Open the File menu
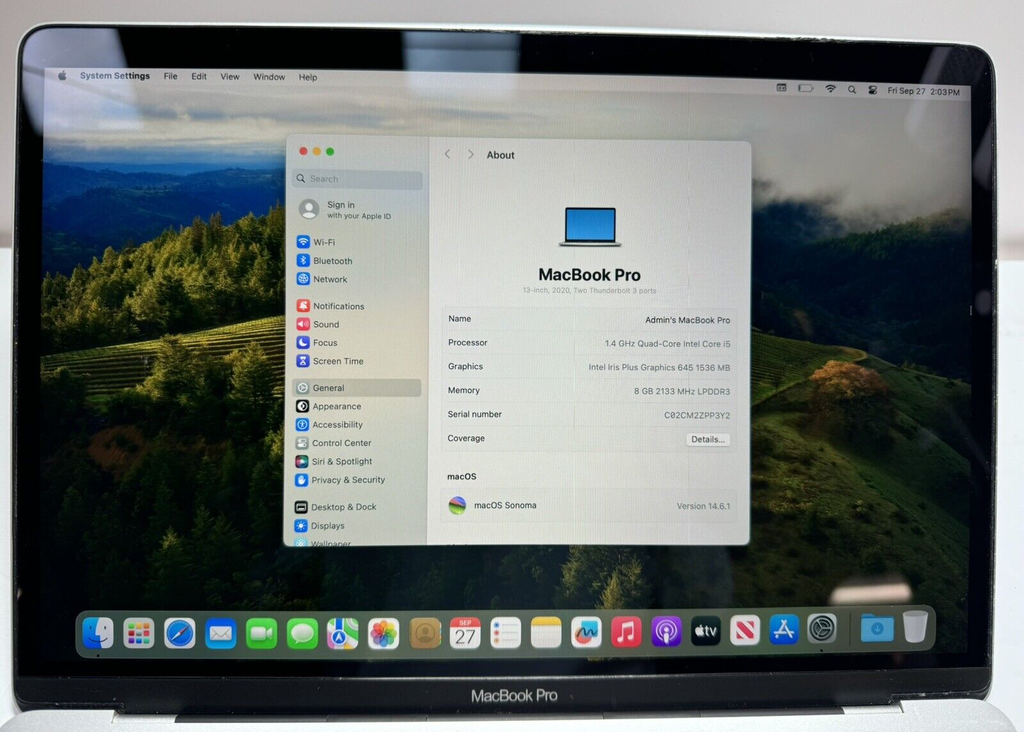Image resolution: width=1024 pixels, height=732 pixels. 170,76
